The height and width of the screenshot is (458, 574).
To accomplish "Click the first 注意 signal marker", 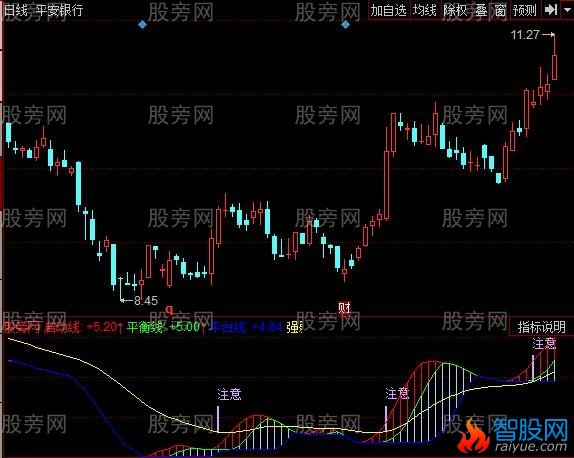I will pos(229,394).
